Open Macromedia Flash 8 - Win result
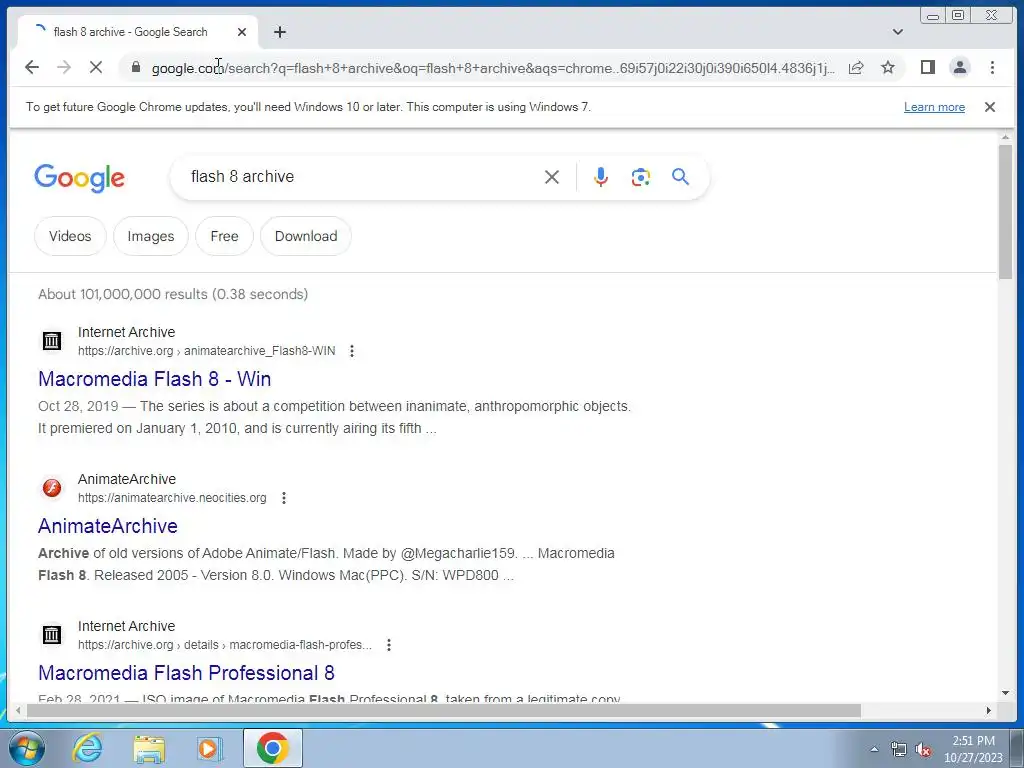Image resolution: width=1024 pixels, height=768 pixels. 155,379
